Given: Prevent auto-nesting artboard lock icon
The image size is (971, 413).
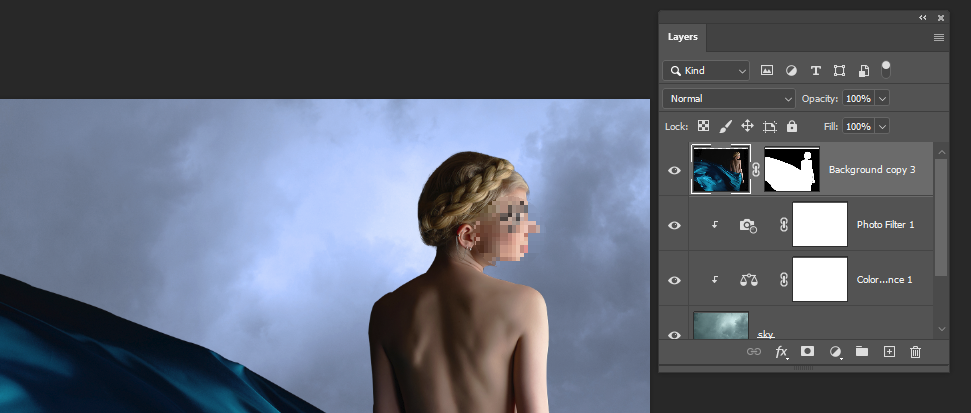Looking at the screenshot, I should point(770,127).
